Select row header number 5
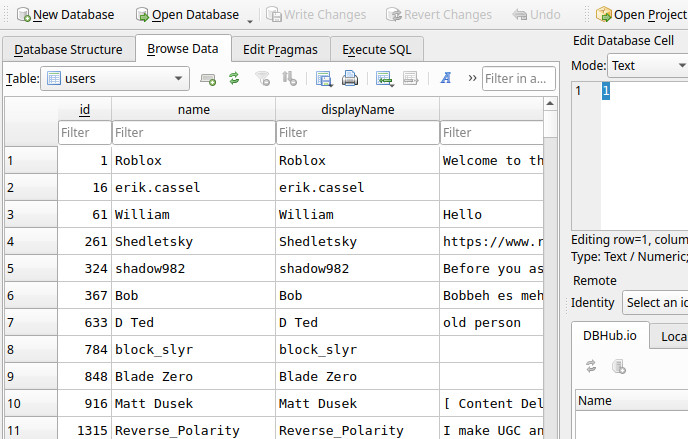Screen dimensions: 688x439 [x=31, y=268]
